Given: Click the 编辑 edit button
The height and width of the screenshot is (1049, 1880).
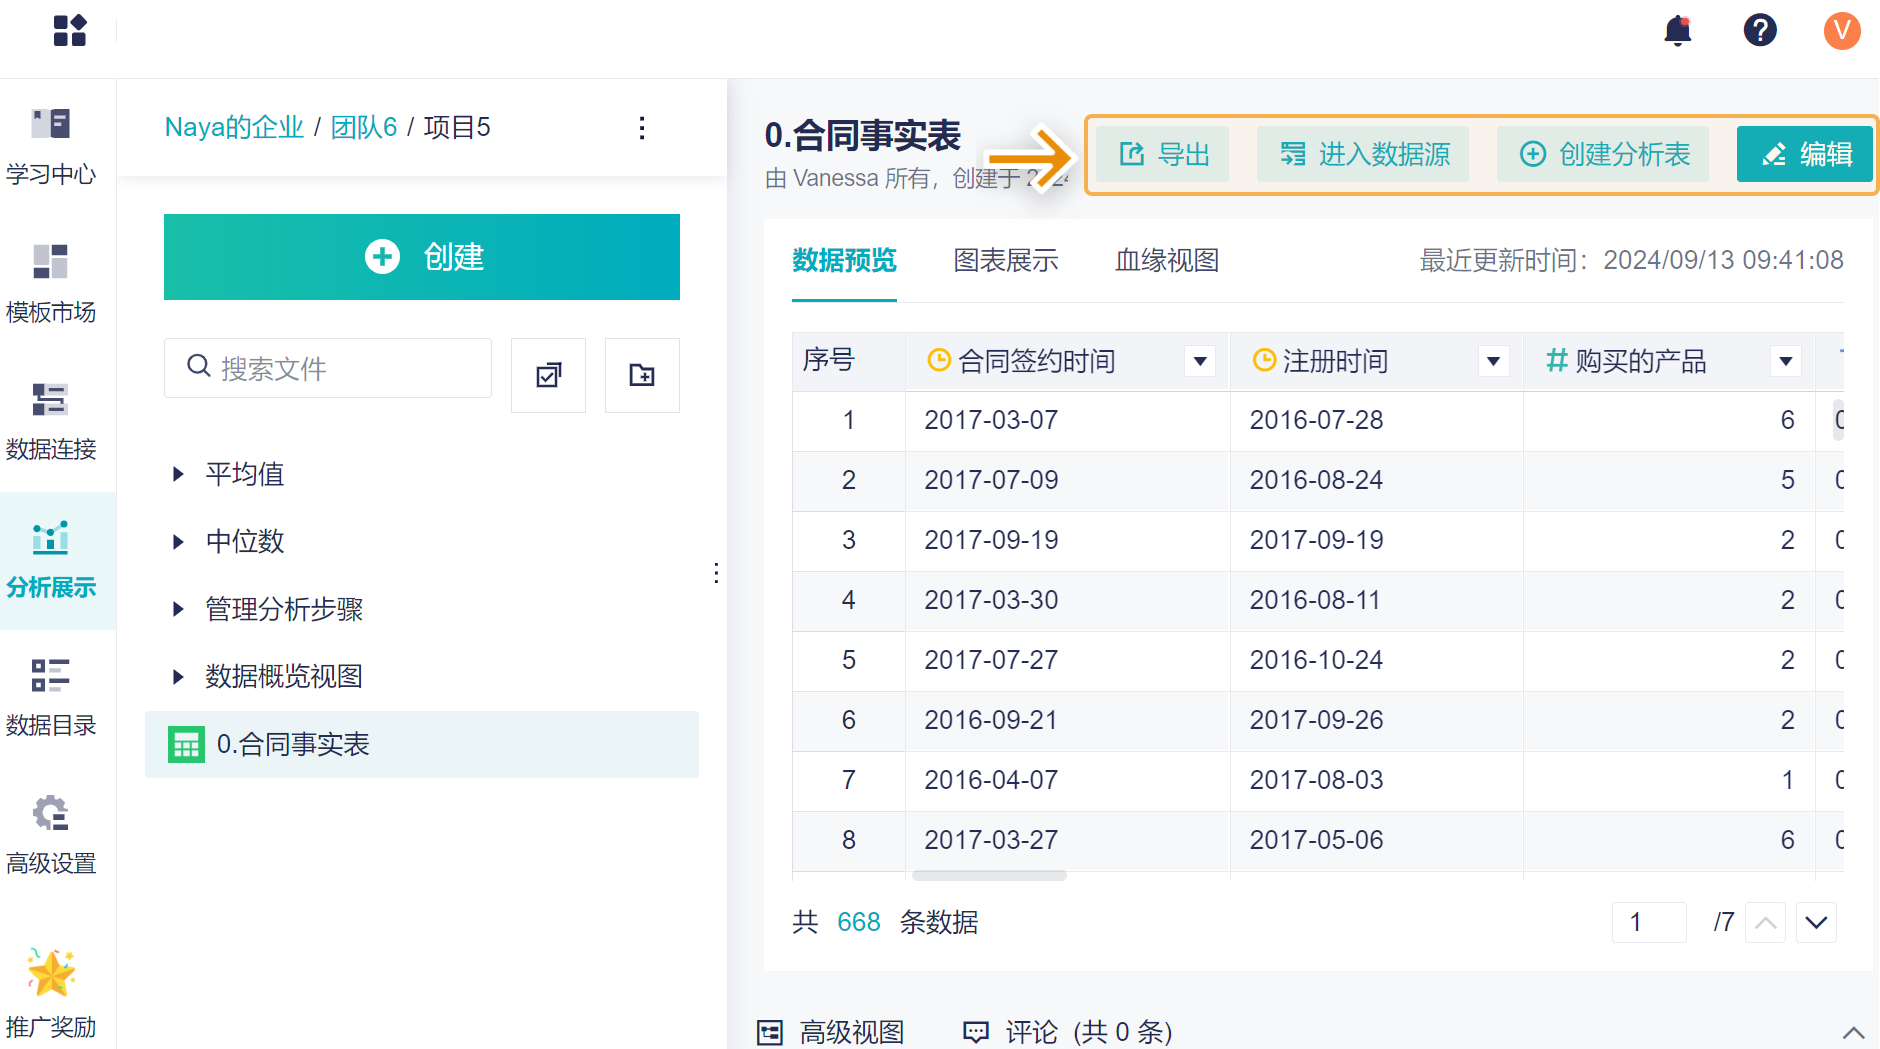Looking at the screenshot, I should [1805, 154].
